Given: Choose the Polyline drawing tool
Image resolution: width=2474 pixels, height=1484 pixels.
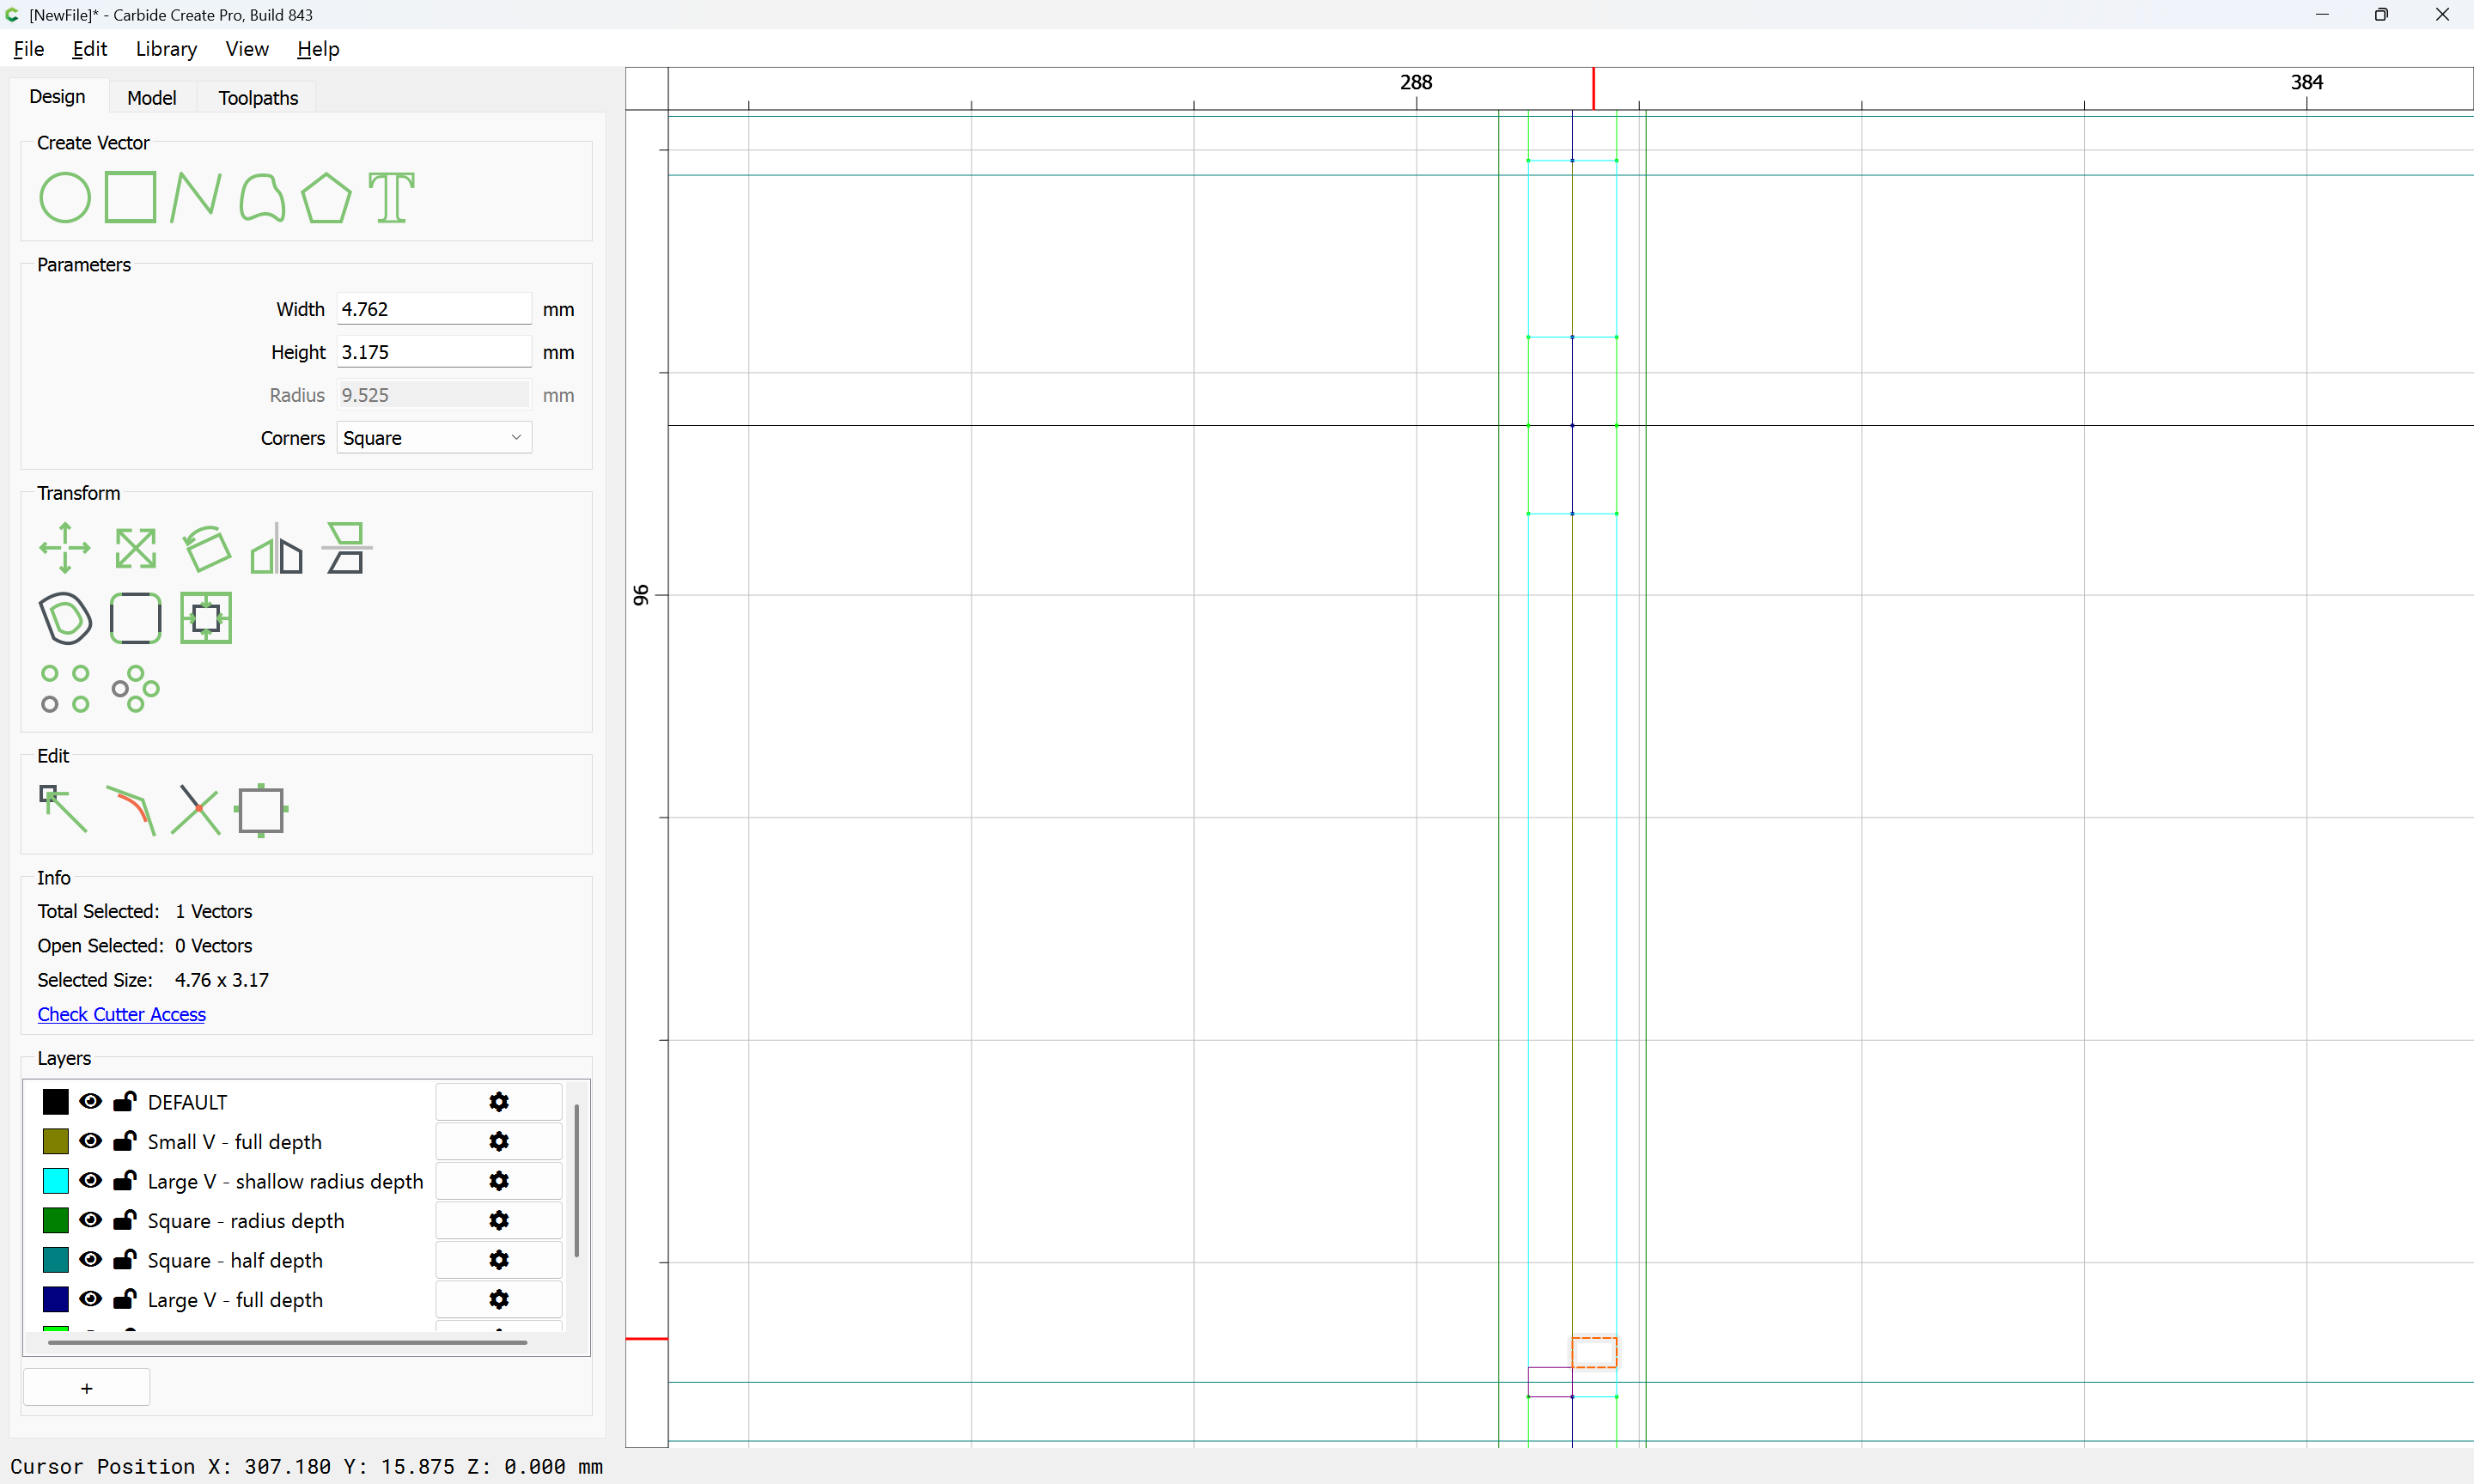Looking at the screenshot, I should tap(195, 197).
